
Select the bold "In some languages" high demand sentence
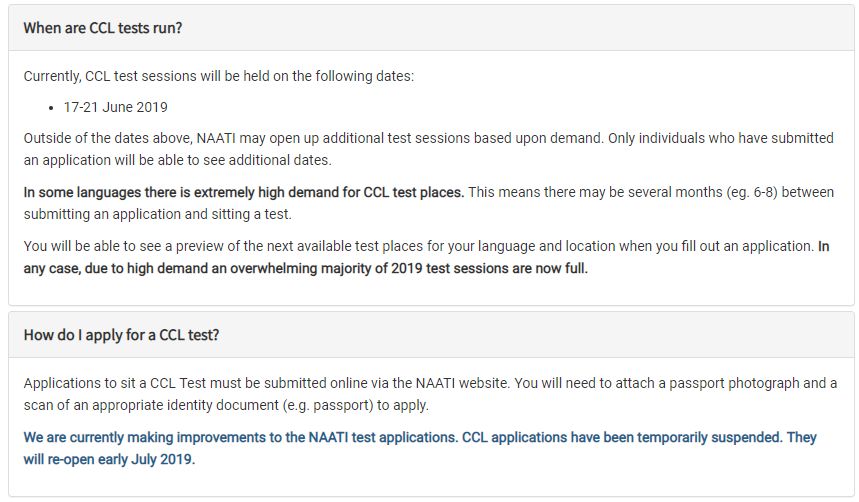[x=243, y=192]
